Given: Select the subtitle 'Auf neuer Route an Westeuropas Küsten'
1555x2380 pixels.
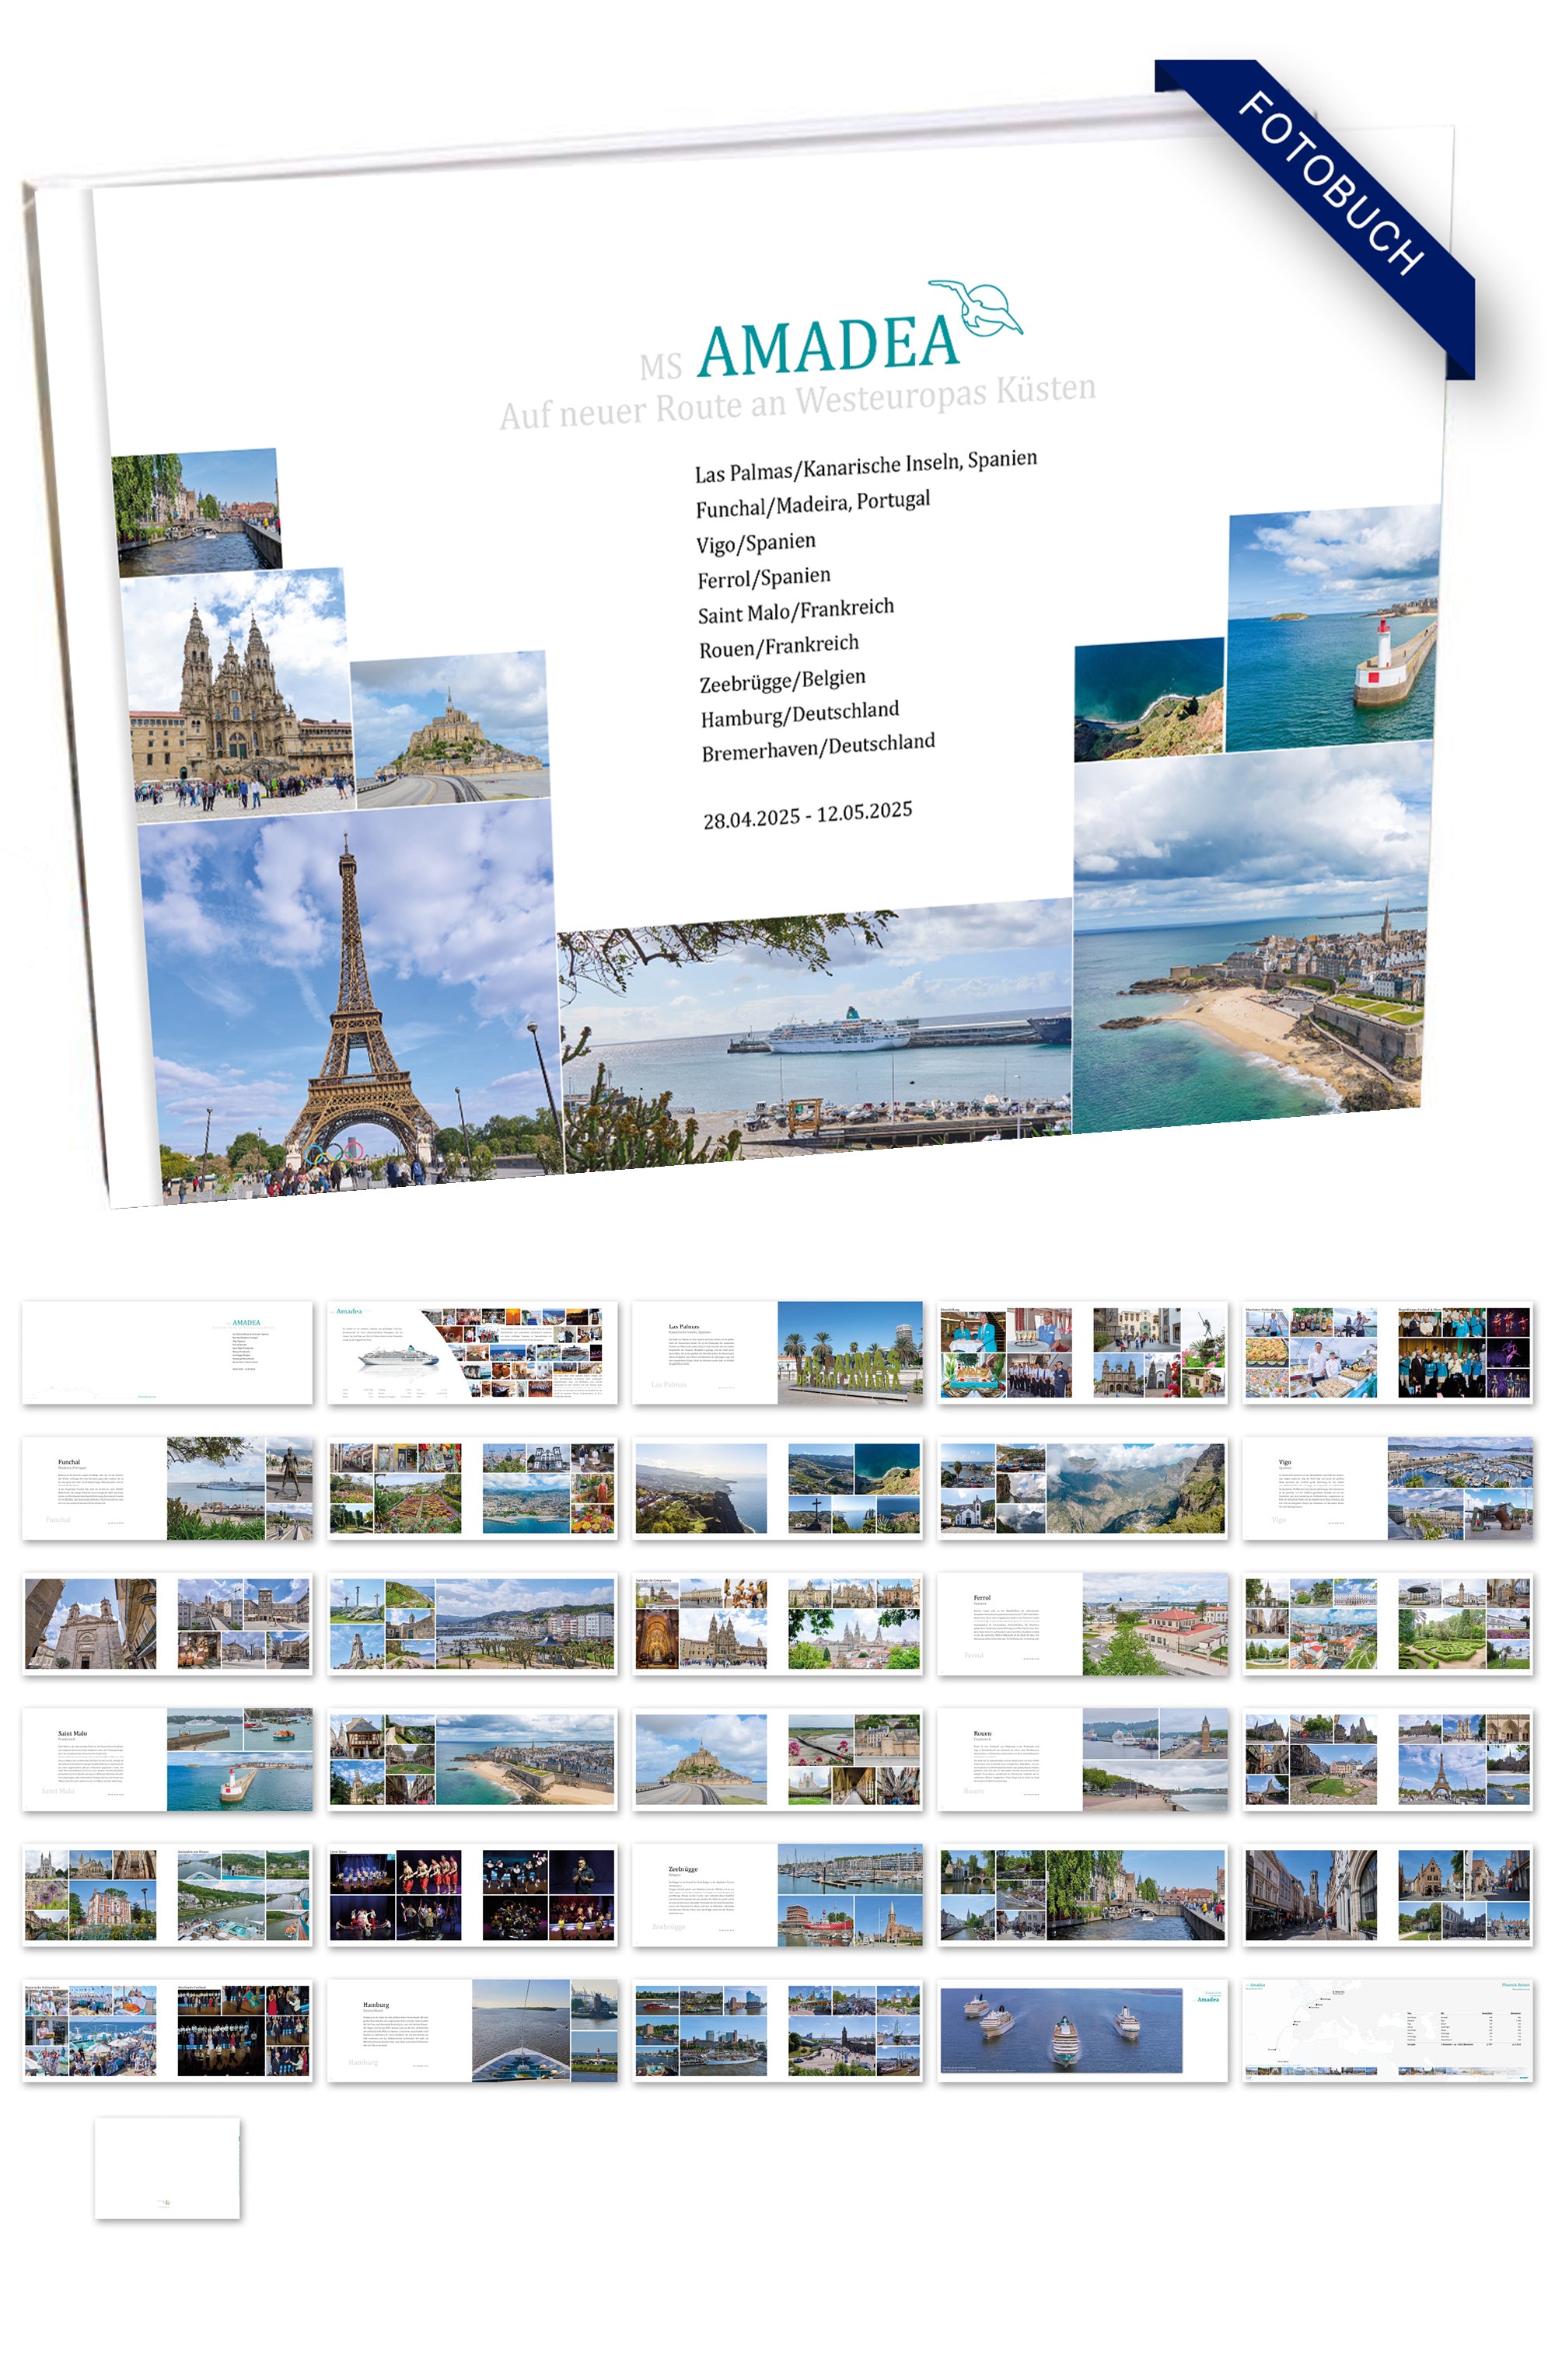Looking at the screenshot, I should coord(797,402).
